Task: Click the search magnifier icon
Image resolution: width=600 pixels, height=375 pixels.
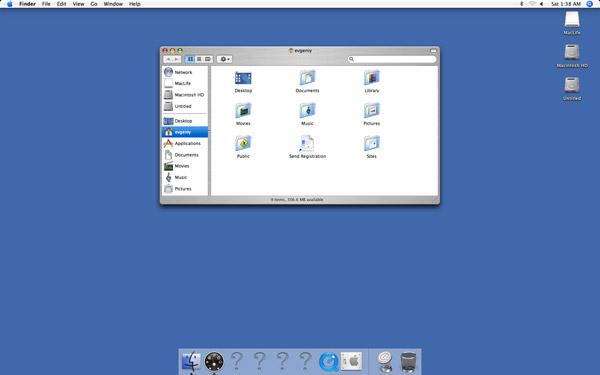Action: coord(351,59)
